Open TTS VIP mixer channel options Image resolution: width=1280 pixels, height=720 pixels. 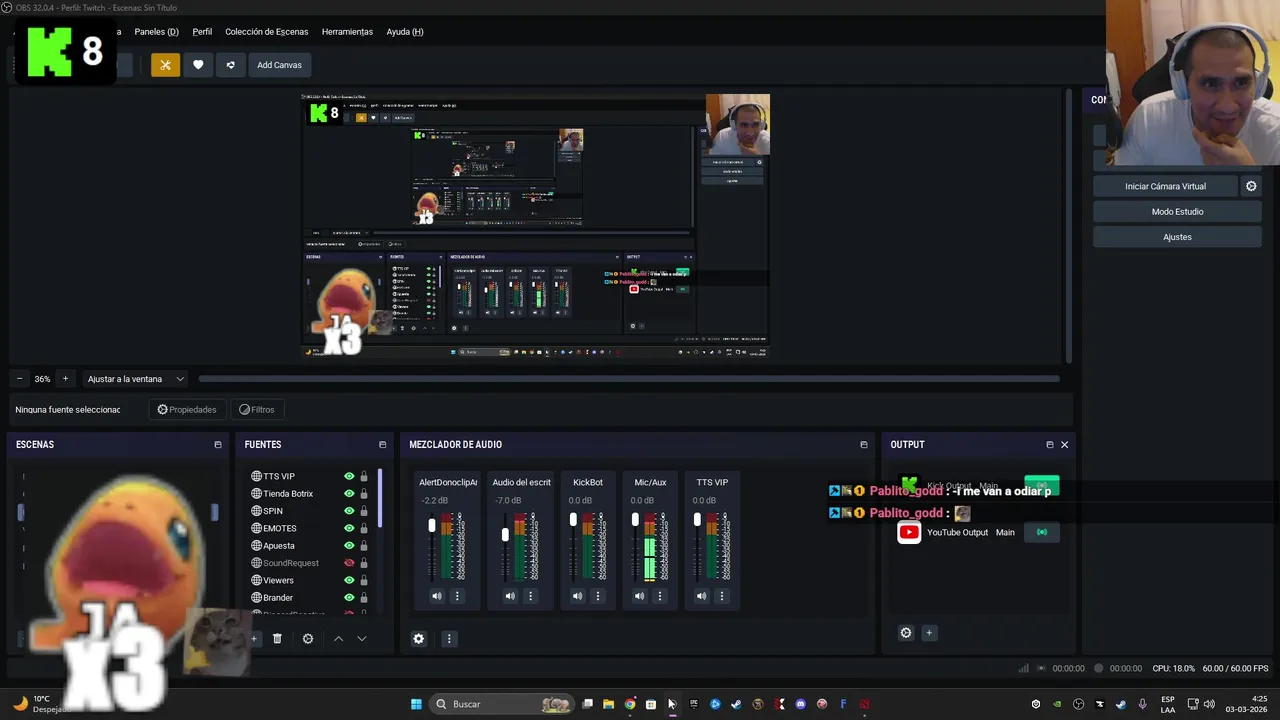click(721, 596)
